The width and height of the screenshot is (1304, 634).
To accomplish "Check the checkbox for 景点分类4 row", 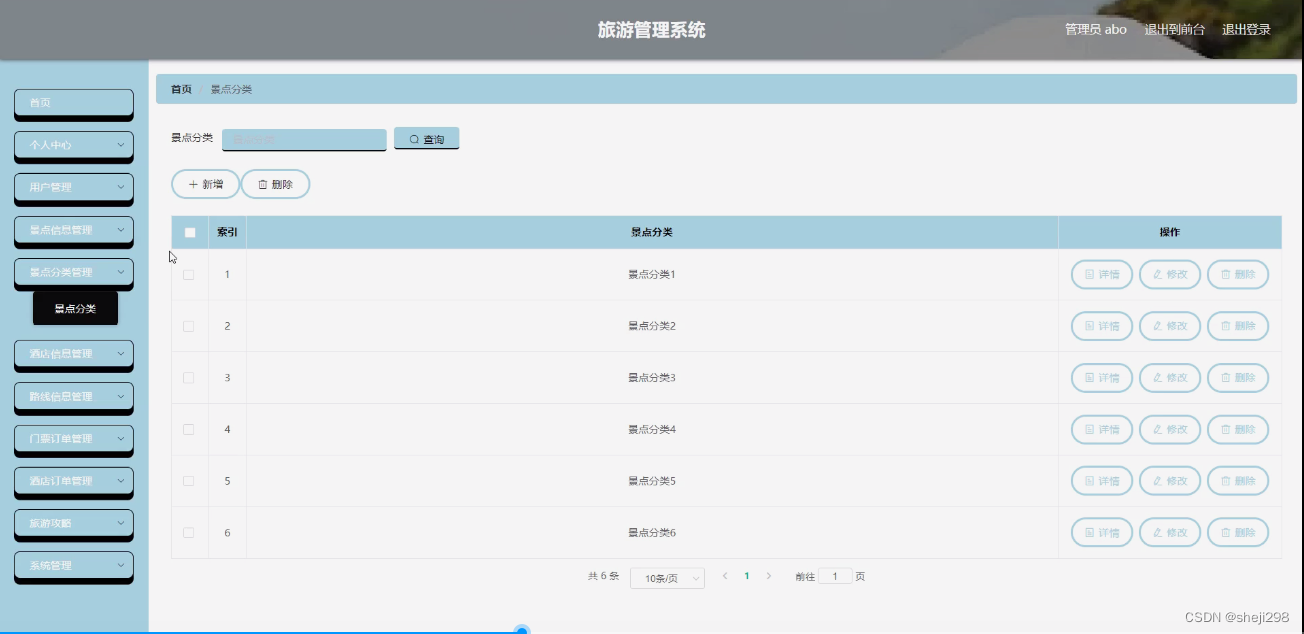I will (189, 429).
